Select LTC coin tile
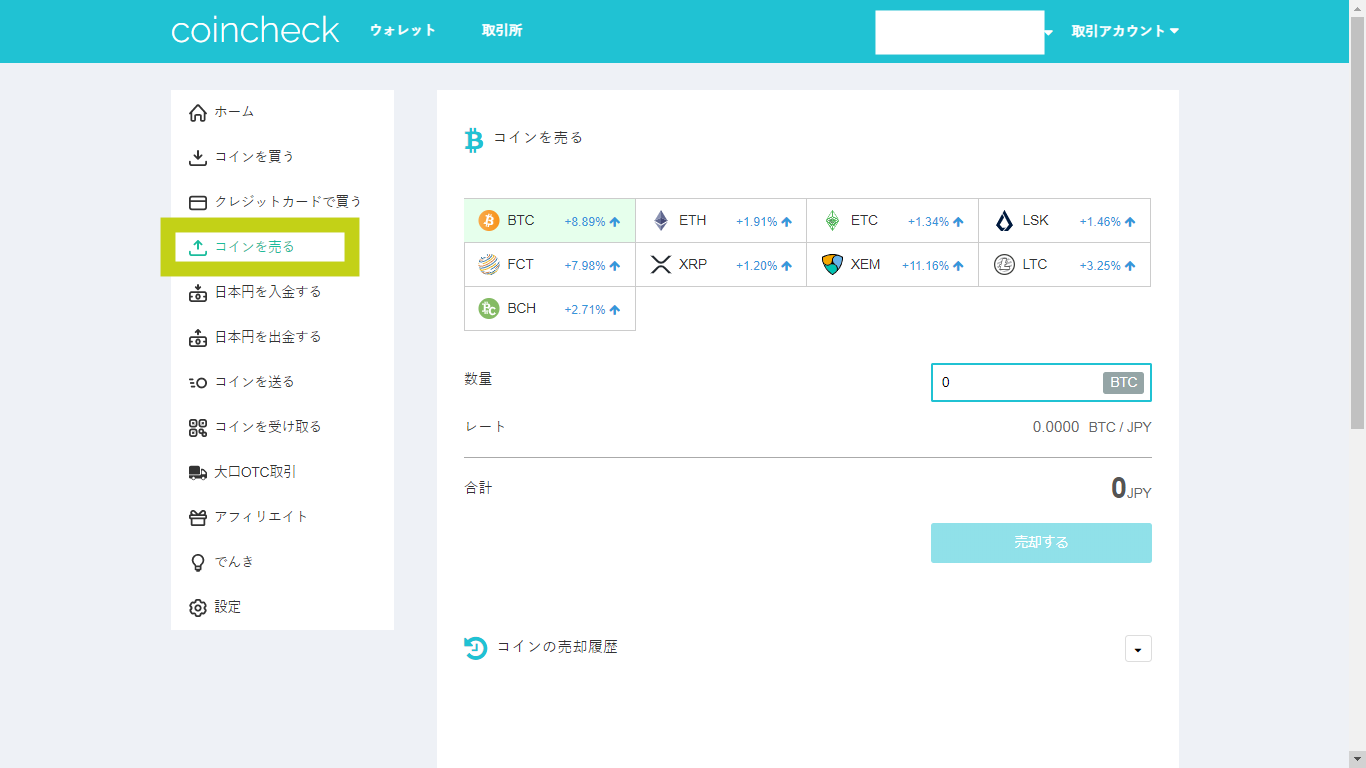Viewport: 1366px width, 768px height. point(1065,264)
